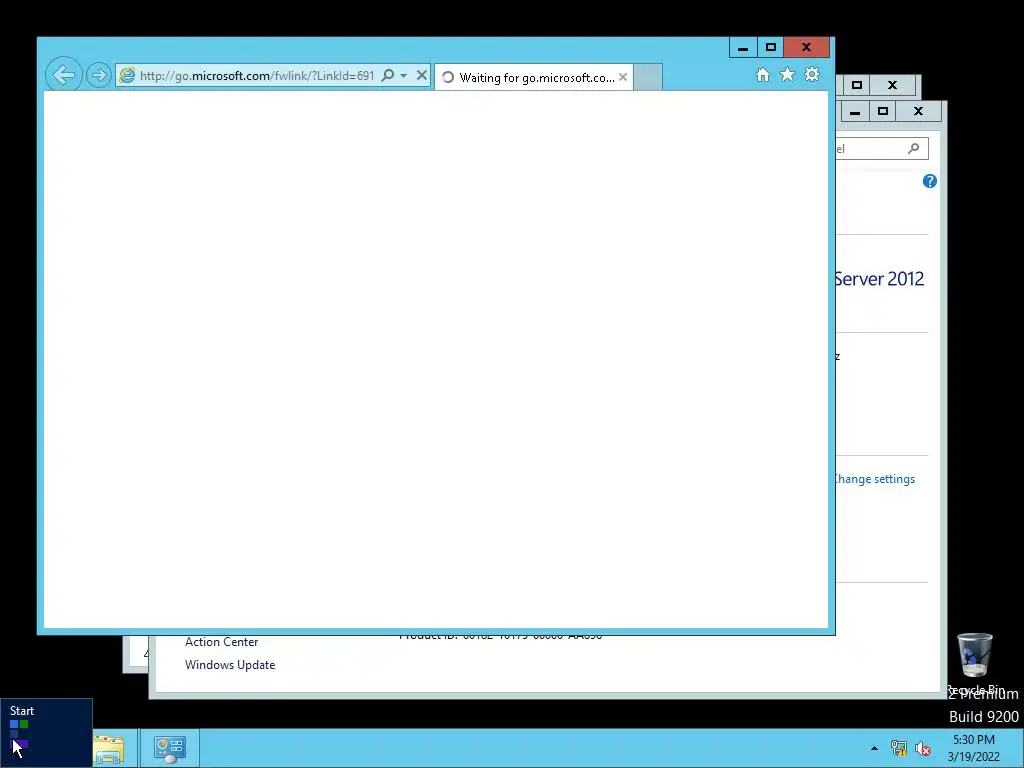The width and height of the screenshot is (1024, 768).
Task: Open the Internet Explorer Tools gear
Action: coord(812,74)
